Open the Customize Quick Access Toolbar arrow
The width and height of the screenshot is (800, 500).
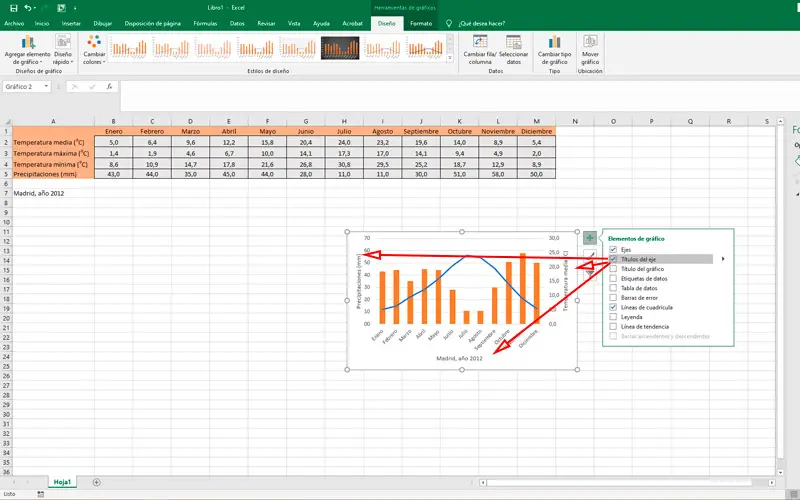pyautogui.click(x=75, y=8)
